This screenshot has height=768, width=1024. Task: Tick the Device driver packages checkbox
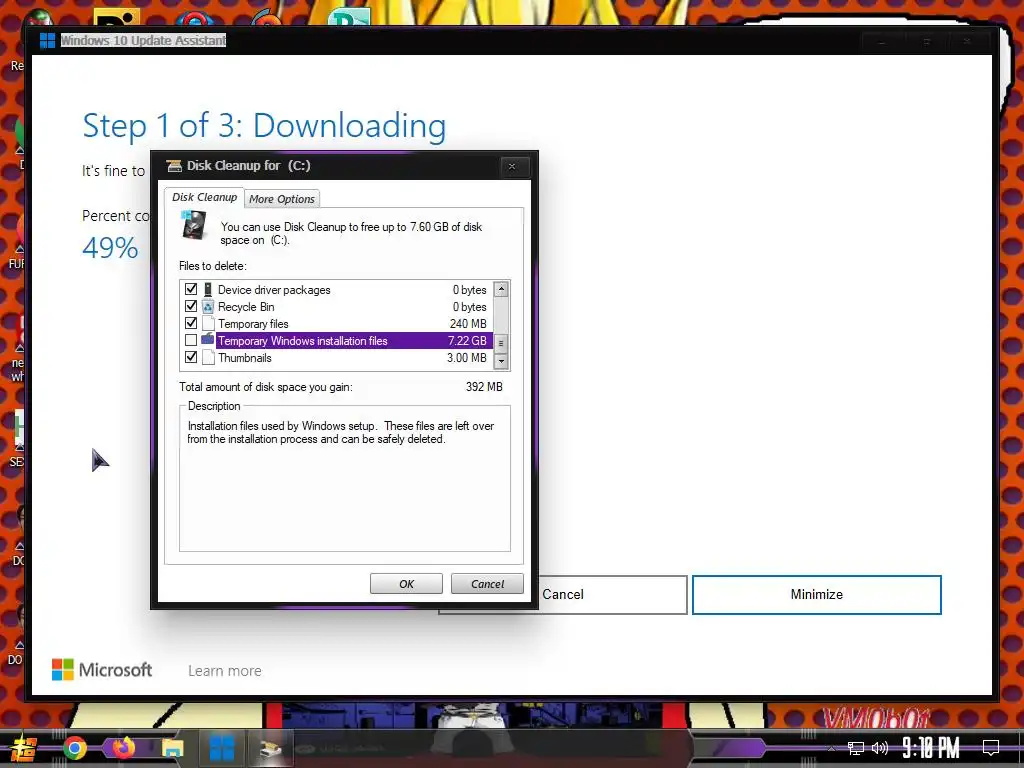click(x=191, y=289)
